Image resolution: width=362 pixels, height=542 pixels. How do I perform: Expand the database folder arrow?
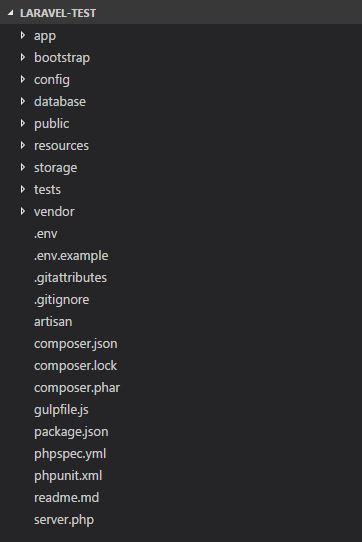pos(23,101)
